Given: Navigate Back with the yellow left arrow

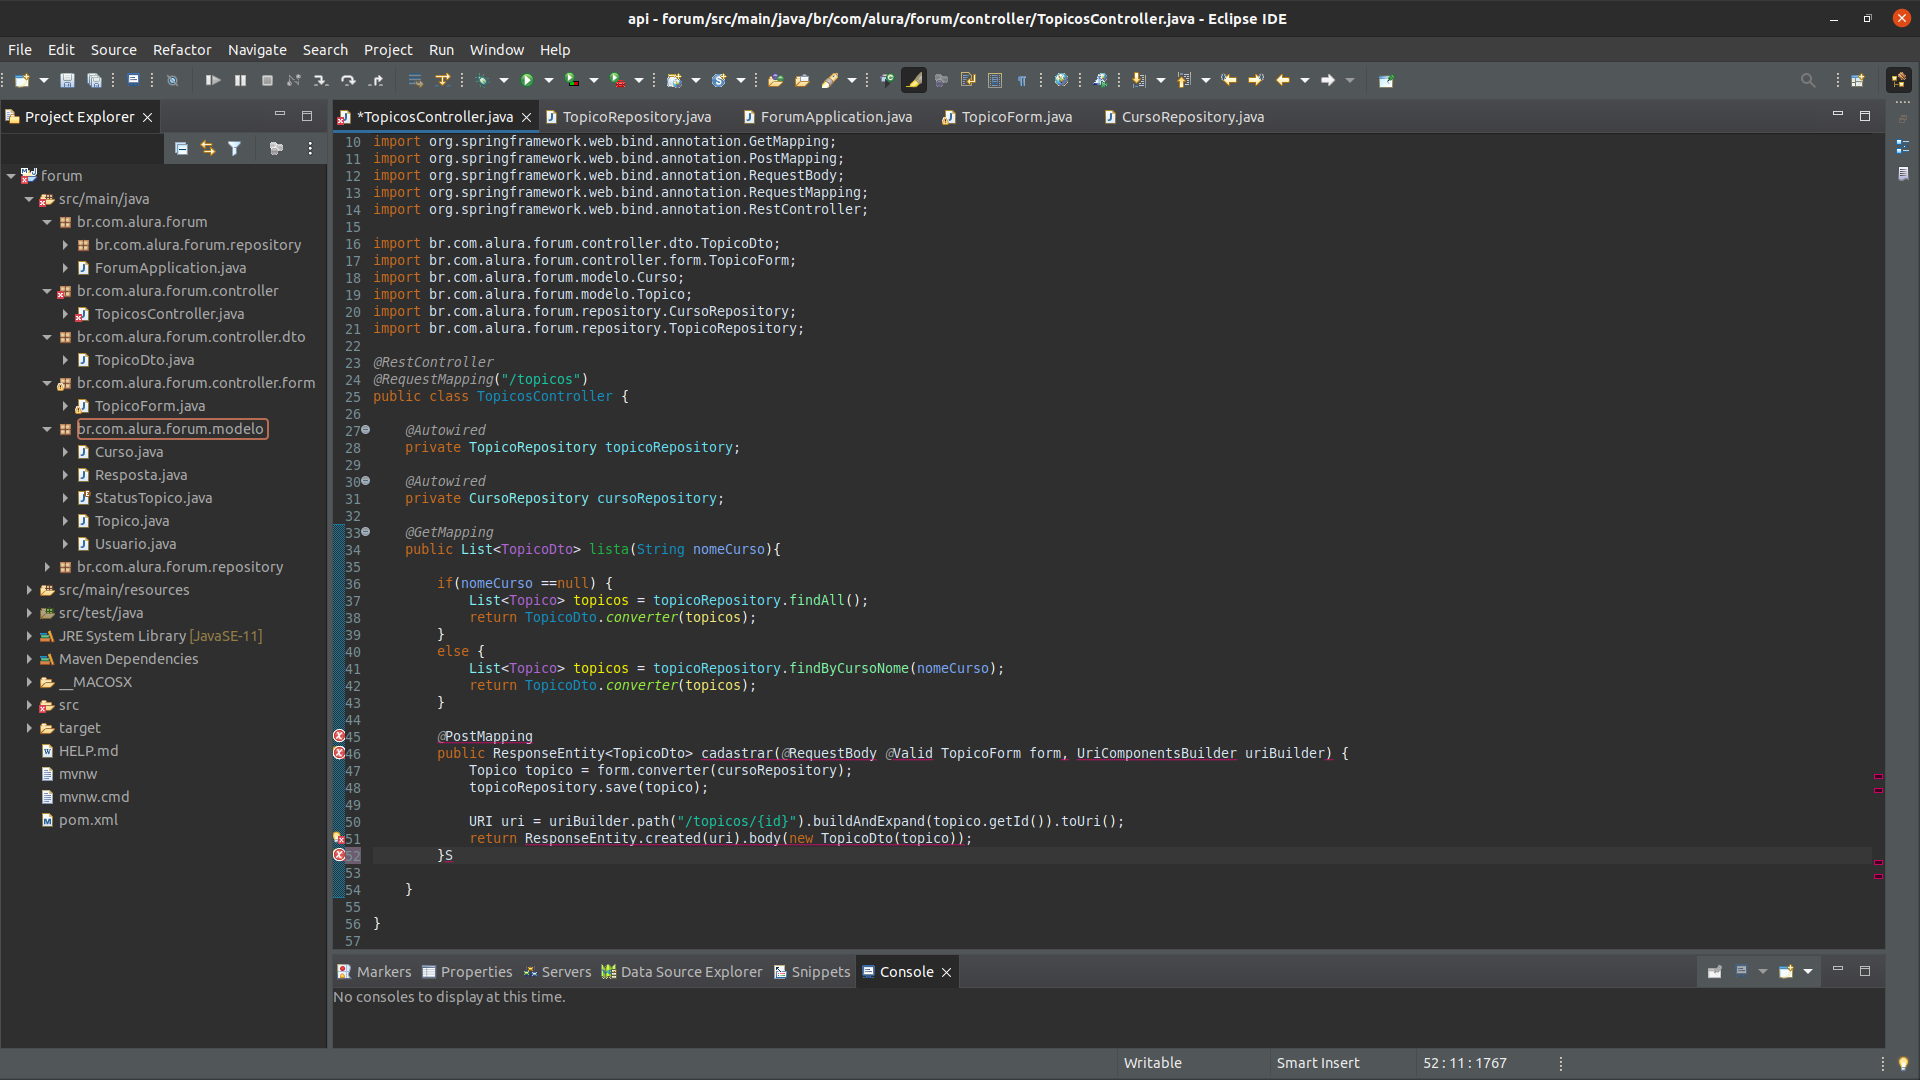Looking at the screenshot, I should point(1283,80).
